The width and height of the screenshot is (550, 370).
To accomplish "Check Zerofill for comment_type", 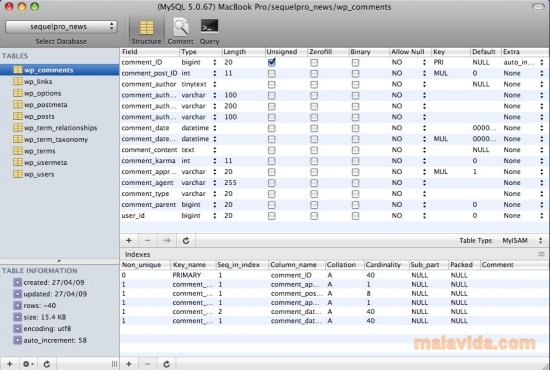I will [314, 194].
